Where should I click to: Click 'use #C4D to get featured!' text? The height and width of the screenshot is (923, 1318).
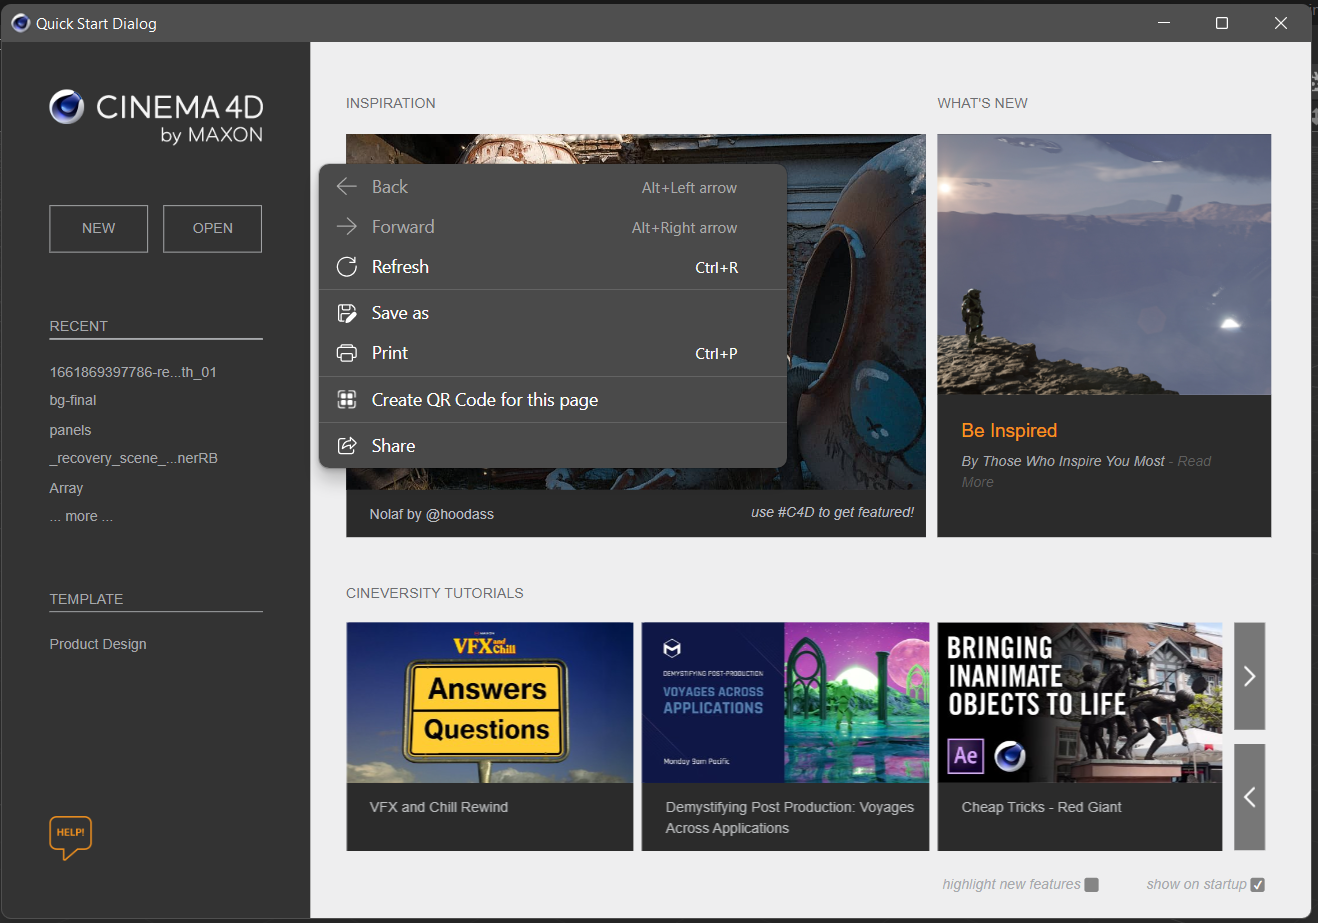click(832, 512)
